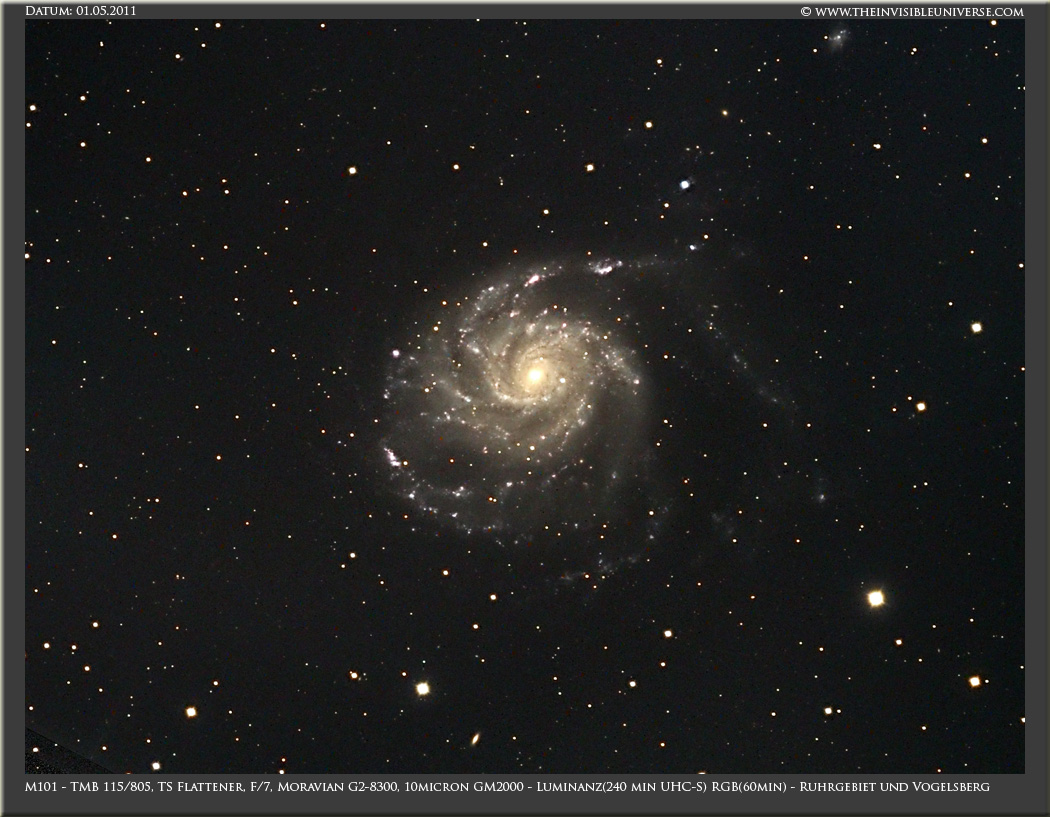Click the bright star near the right edge
1050x817 pixels.
coord(976,327)
